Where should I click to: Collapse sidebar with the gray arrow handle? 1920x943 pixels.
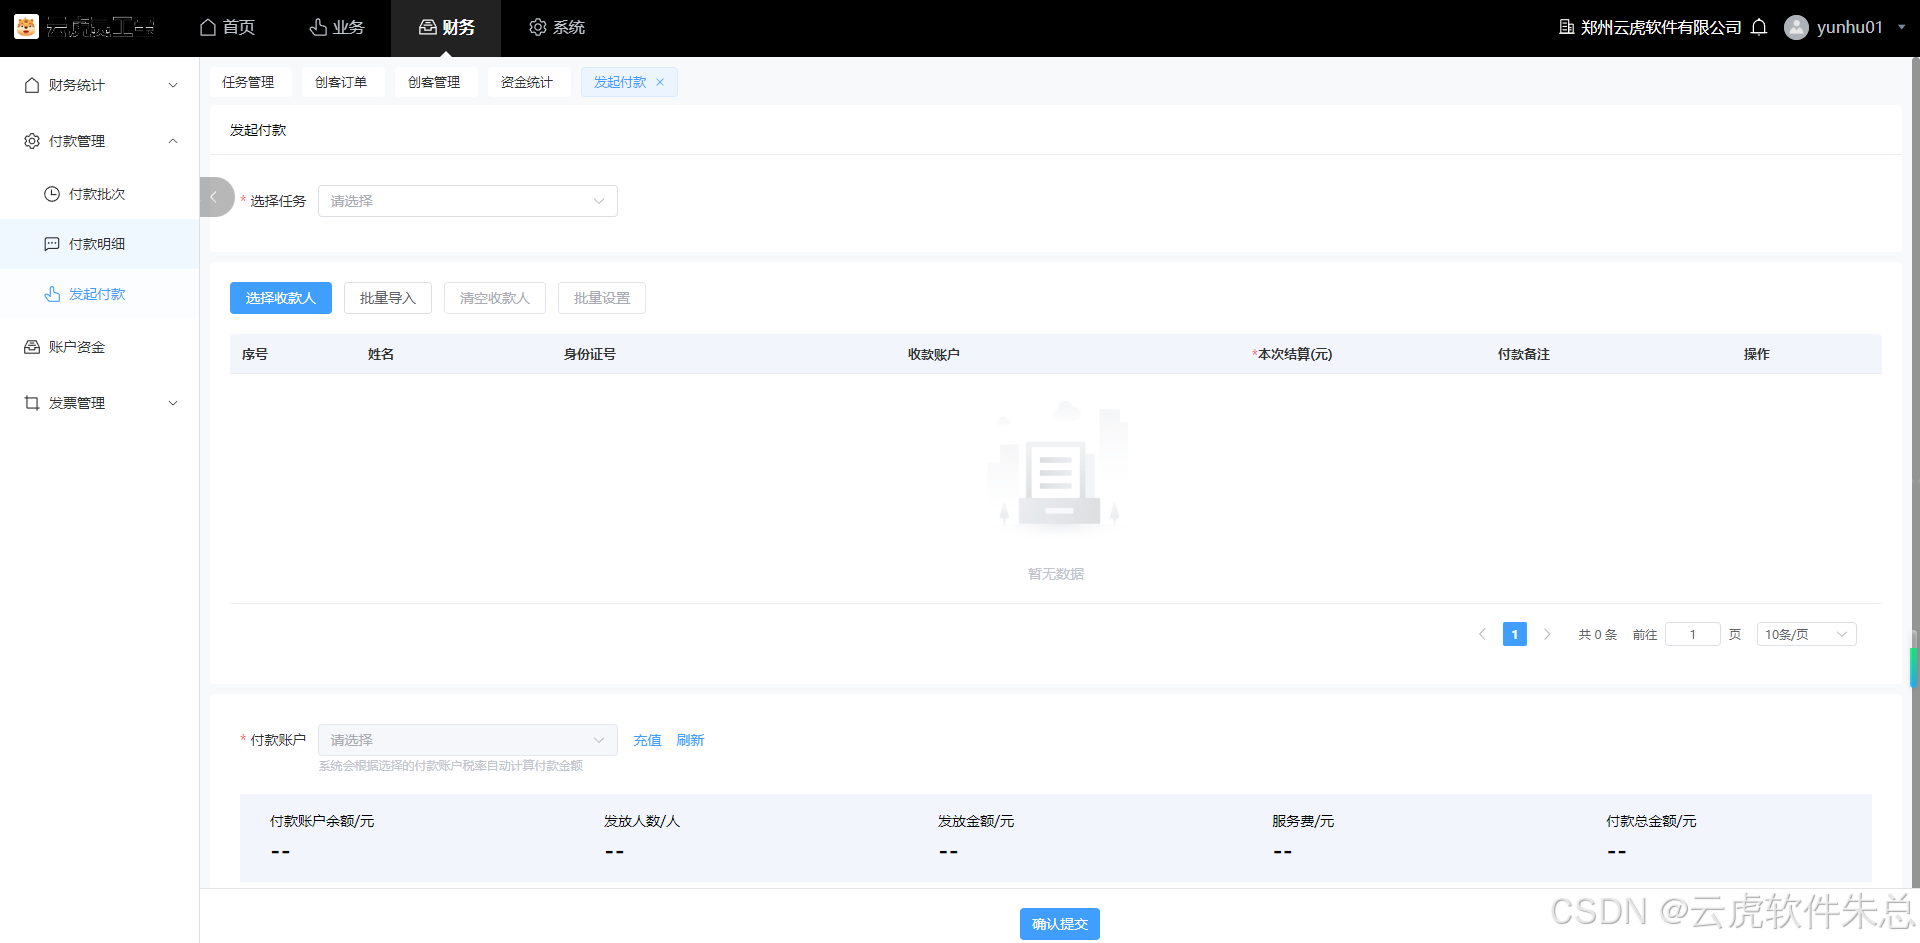(214, 197)
